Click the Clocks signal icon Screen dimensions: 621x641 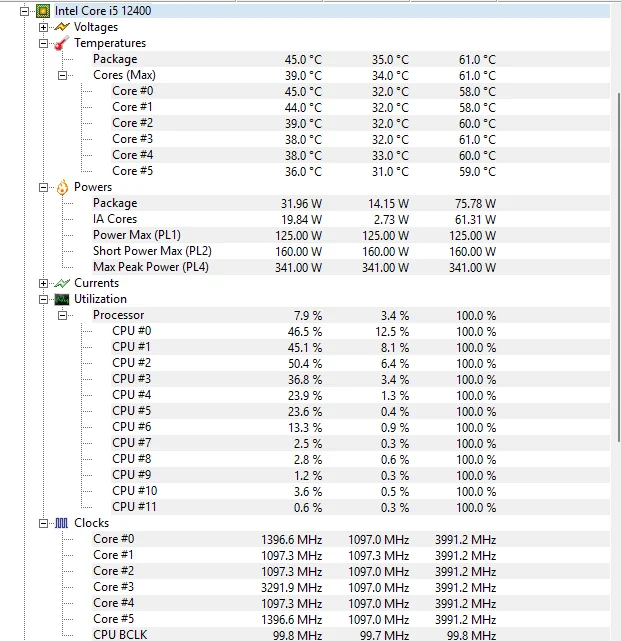click(x=62, y=523)
